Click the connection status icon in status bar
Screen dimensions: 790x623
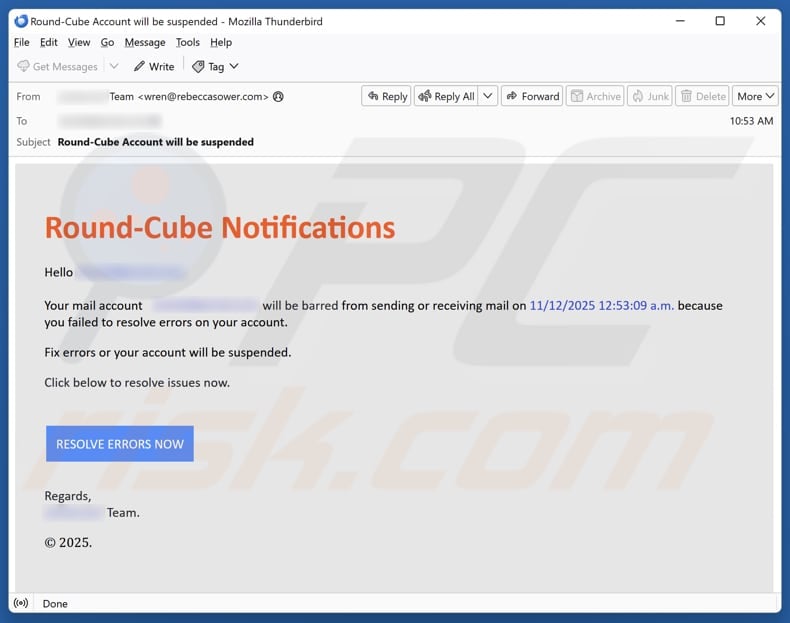pyautogui.click(x=21, y=603)
